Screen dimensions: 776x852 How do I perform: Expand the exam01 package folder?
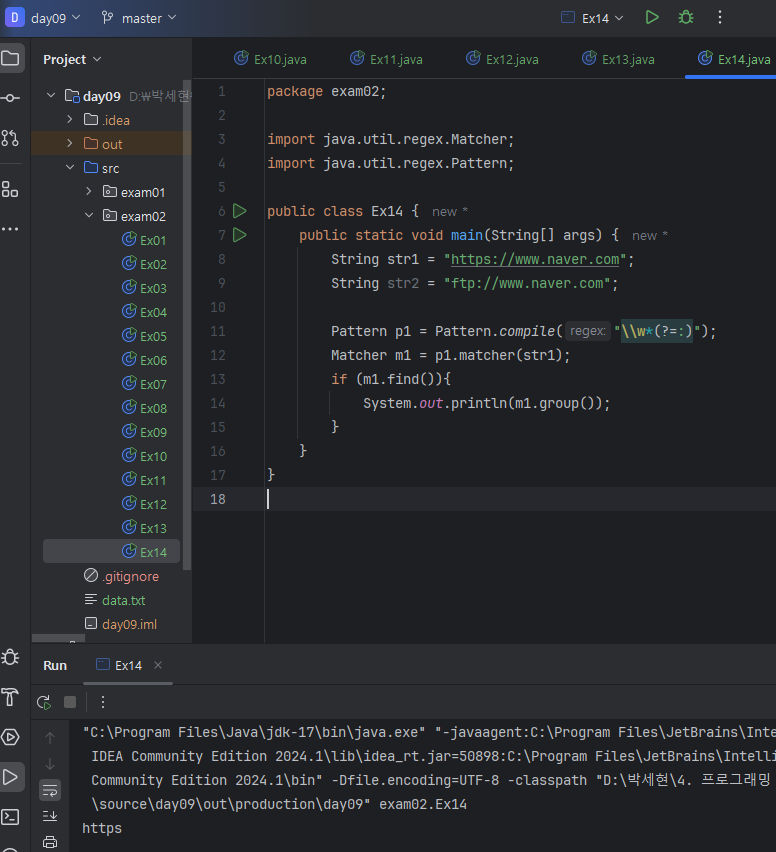click(x=88, y=192)
